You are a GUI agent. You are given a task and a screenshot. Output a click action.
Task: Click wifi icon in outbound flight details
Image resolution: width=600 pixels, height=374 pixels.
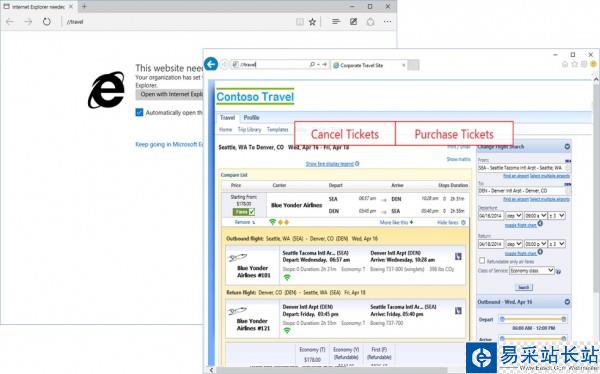pyautogui.click(x=287, y=278)
